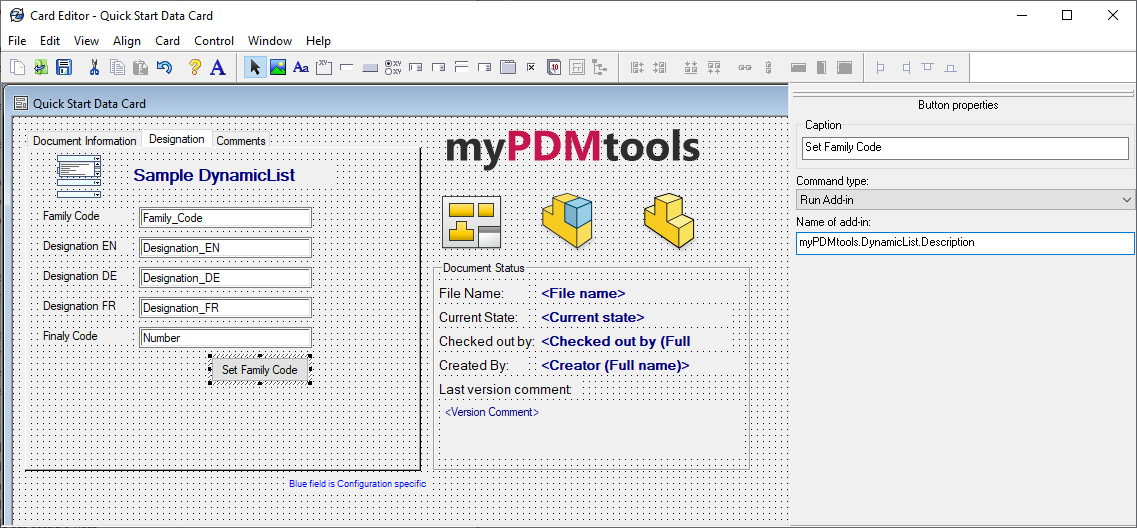Screen dimensions: 1137x528
Task: Click the Set Family Code button
Action: point(259,370)
